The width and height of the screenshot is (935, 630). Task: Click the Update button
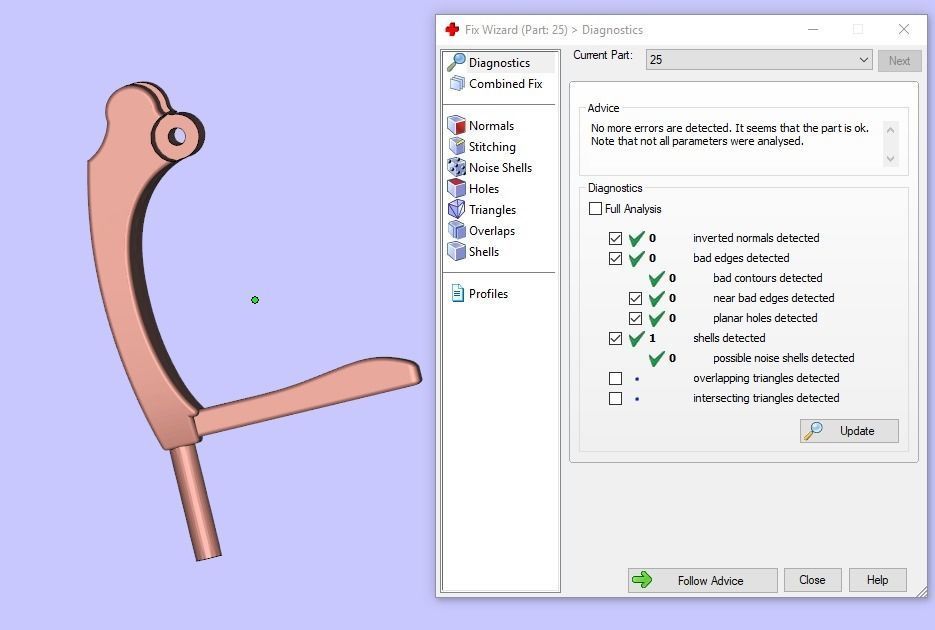pyautogui.click(x=849, y=430)
